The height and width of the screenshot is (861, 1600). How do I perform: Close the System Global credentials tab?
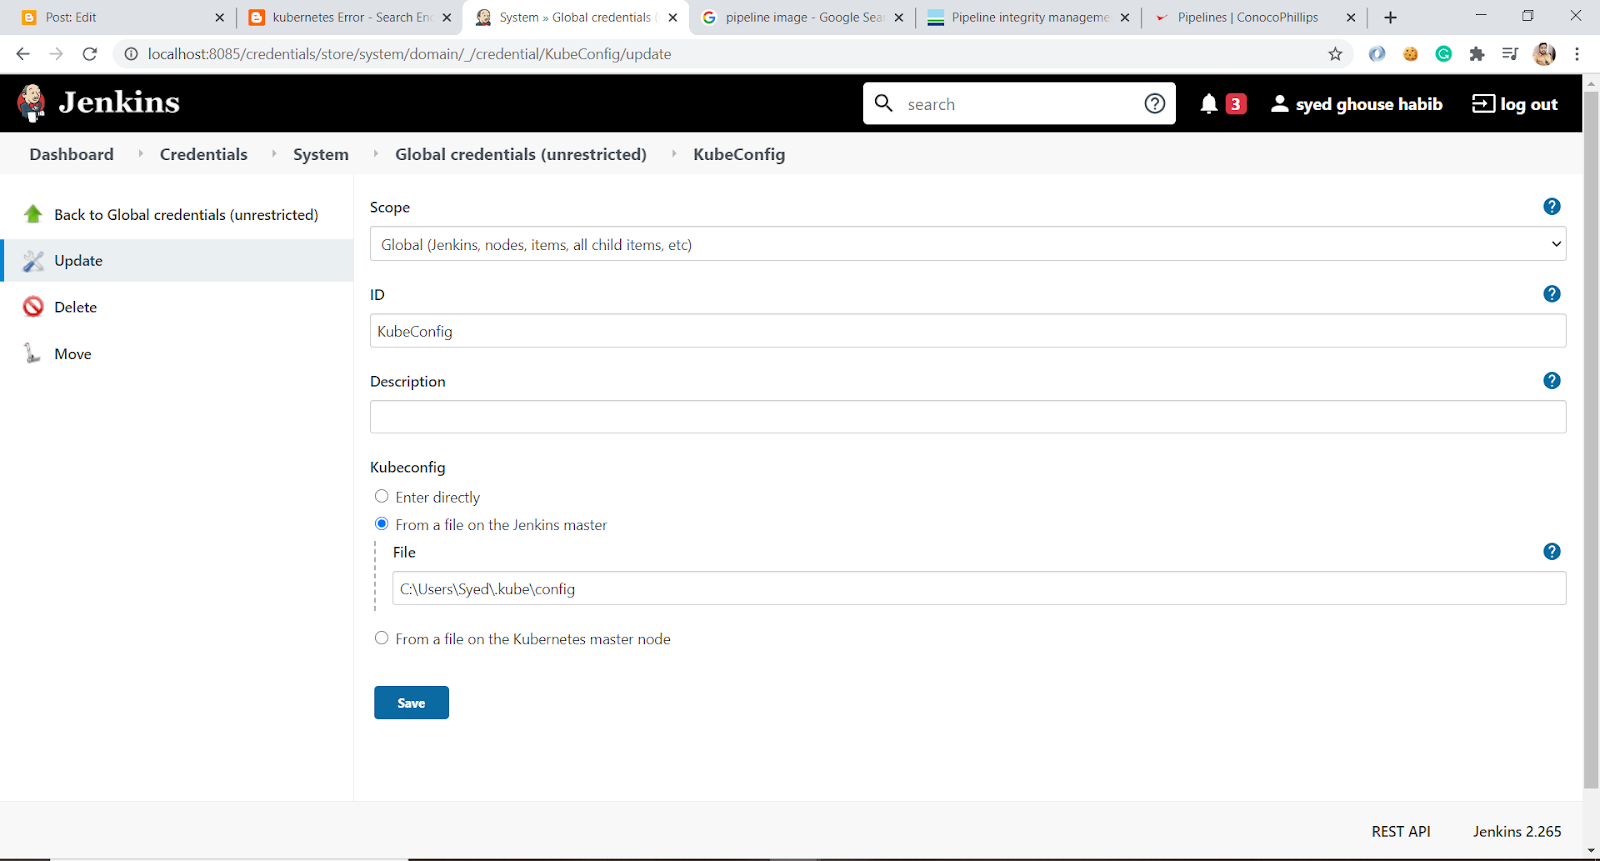pyautogui.click(x=673, y=17)
